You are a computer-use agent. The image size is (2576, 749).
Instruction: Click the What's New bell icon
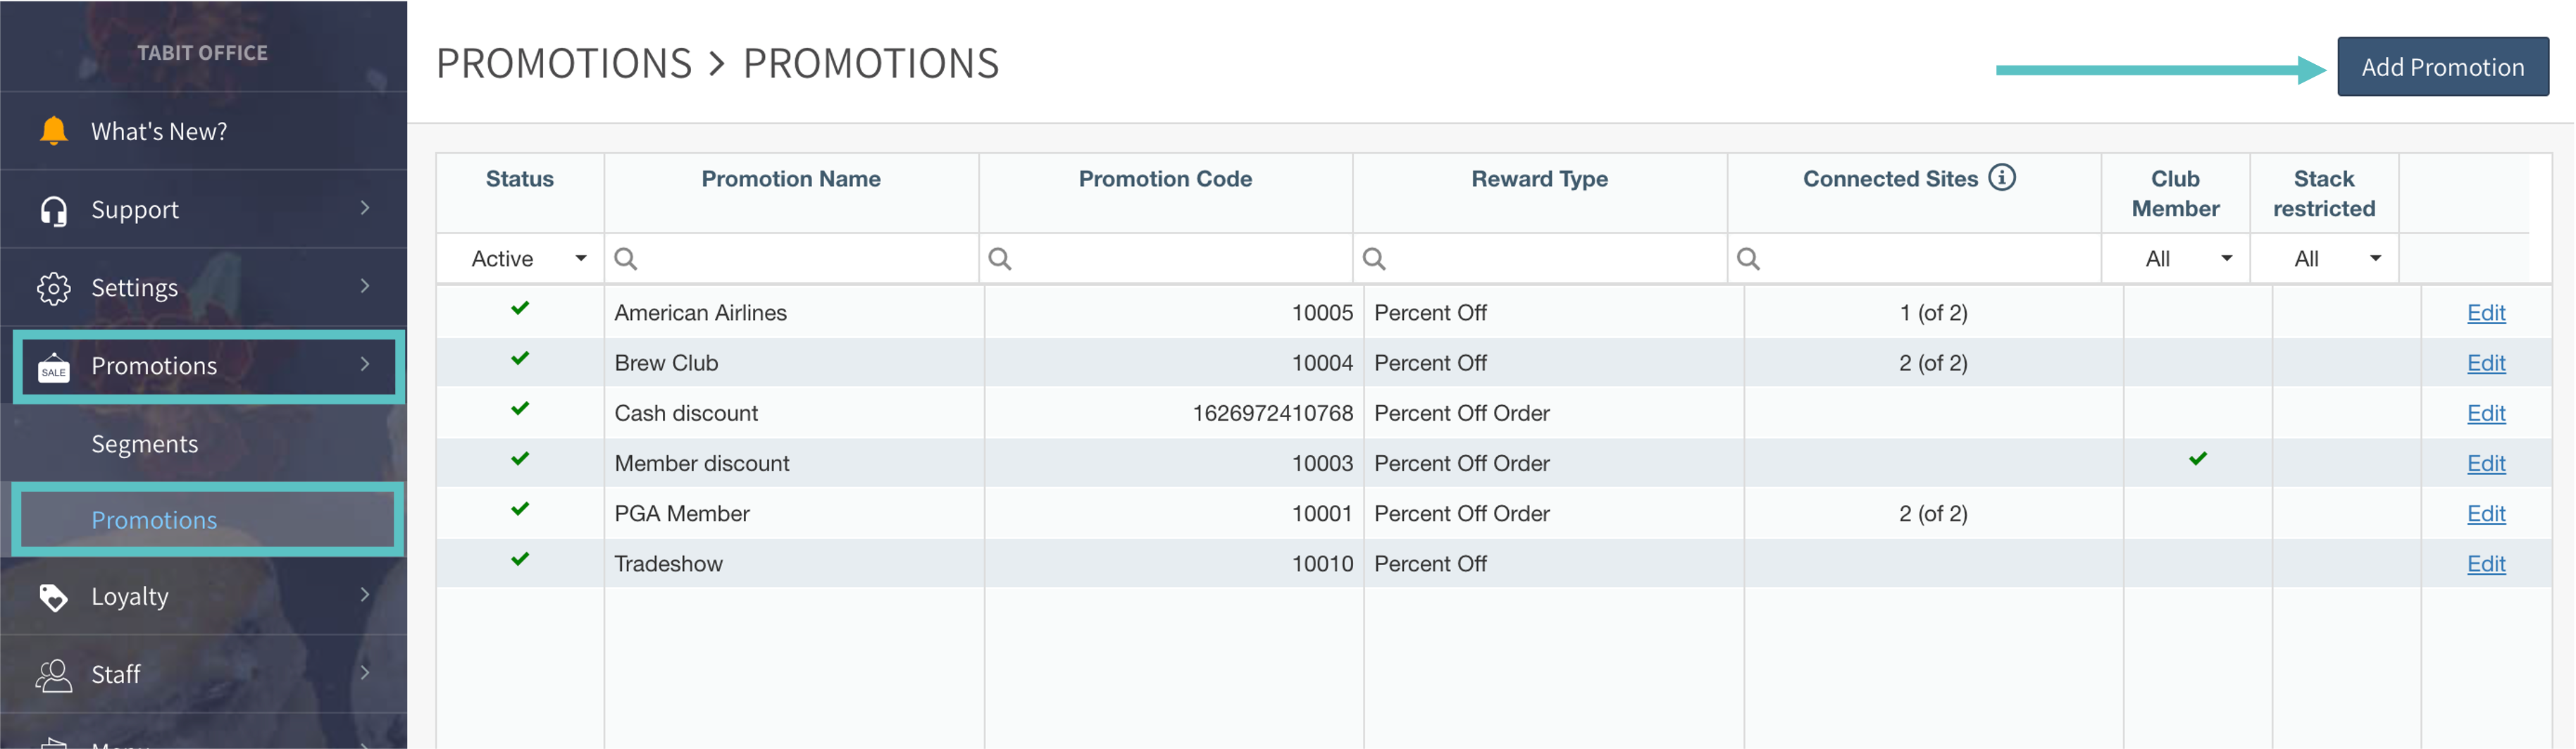coord(53,131)
